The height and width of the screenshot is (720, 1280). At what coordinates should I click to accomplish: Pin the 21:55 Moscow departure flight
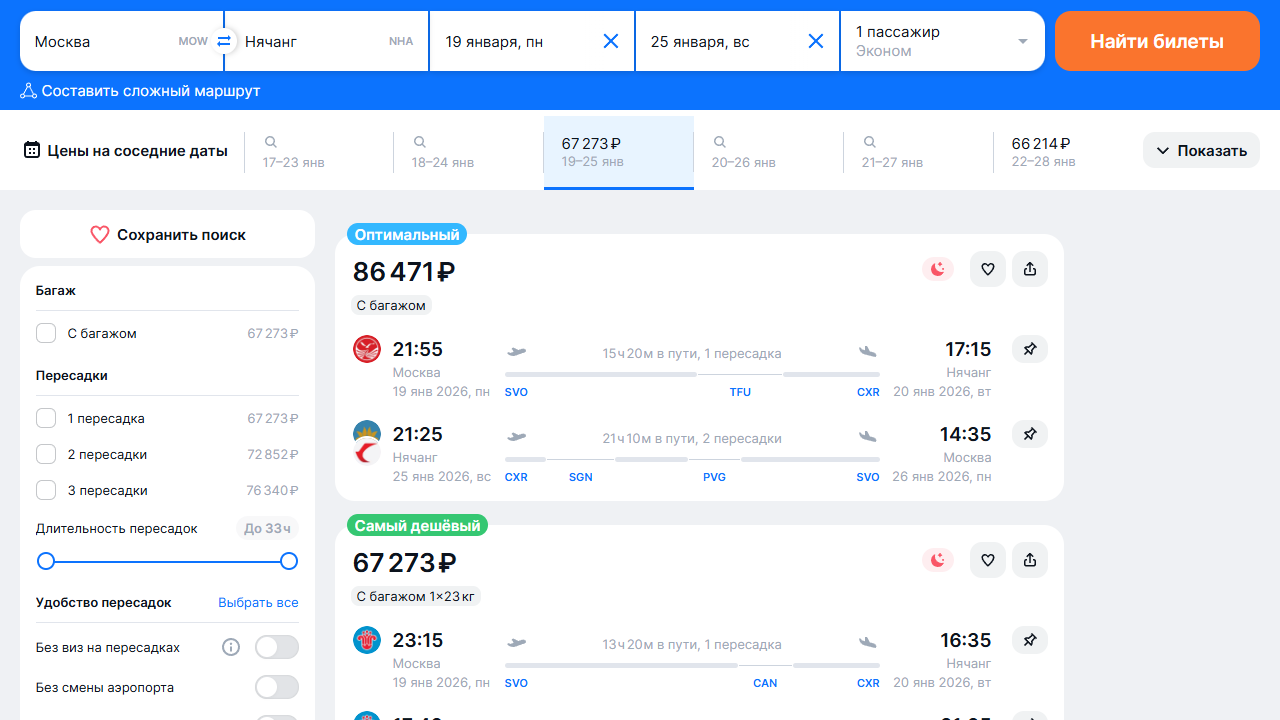[x=1030, y=349]
